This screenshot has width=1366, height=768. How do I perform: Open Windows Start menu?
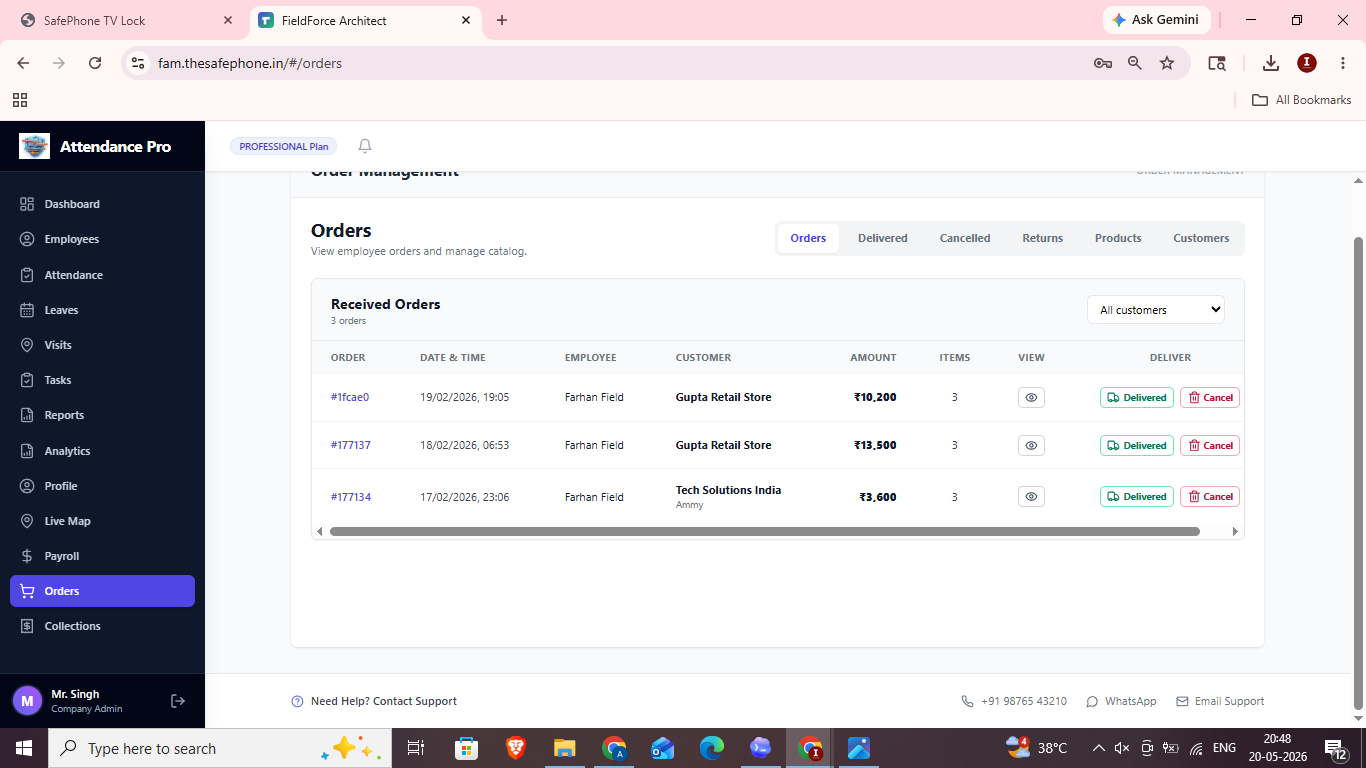tap(24, 748)
